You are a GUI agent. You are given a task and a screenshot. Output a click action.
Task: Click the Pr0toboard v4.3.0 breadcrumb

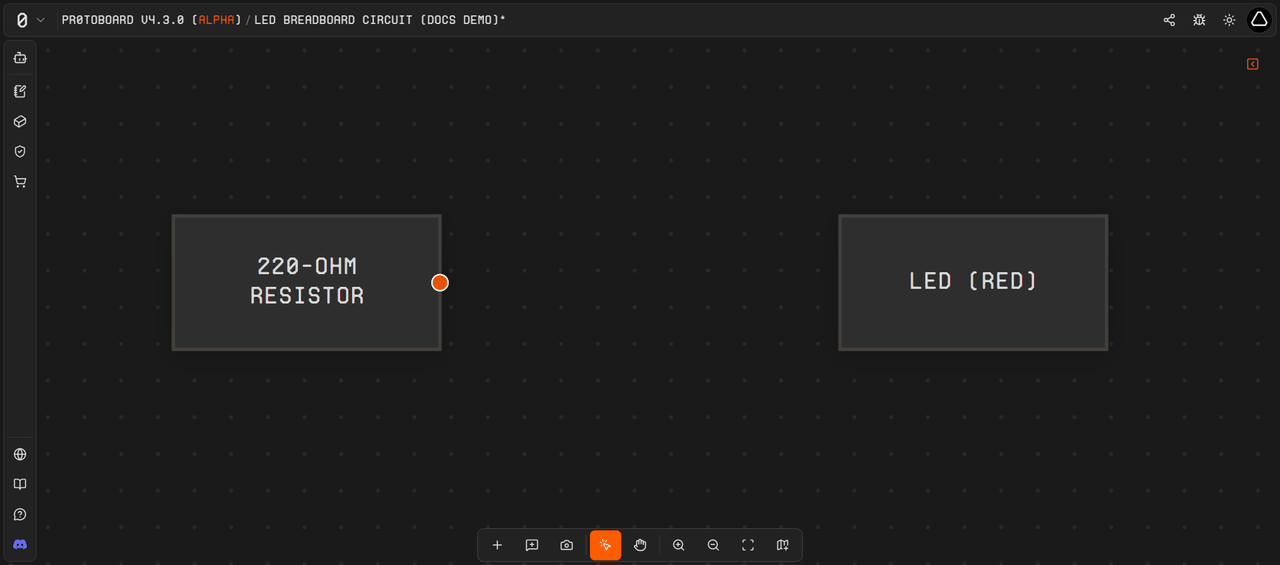pyautogui.click(x=152, y=20)
